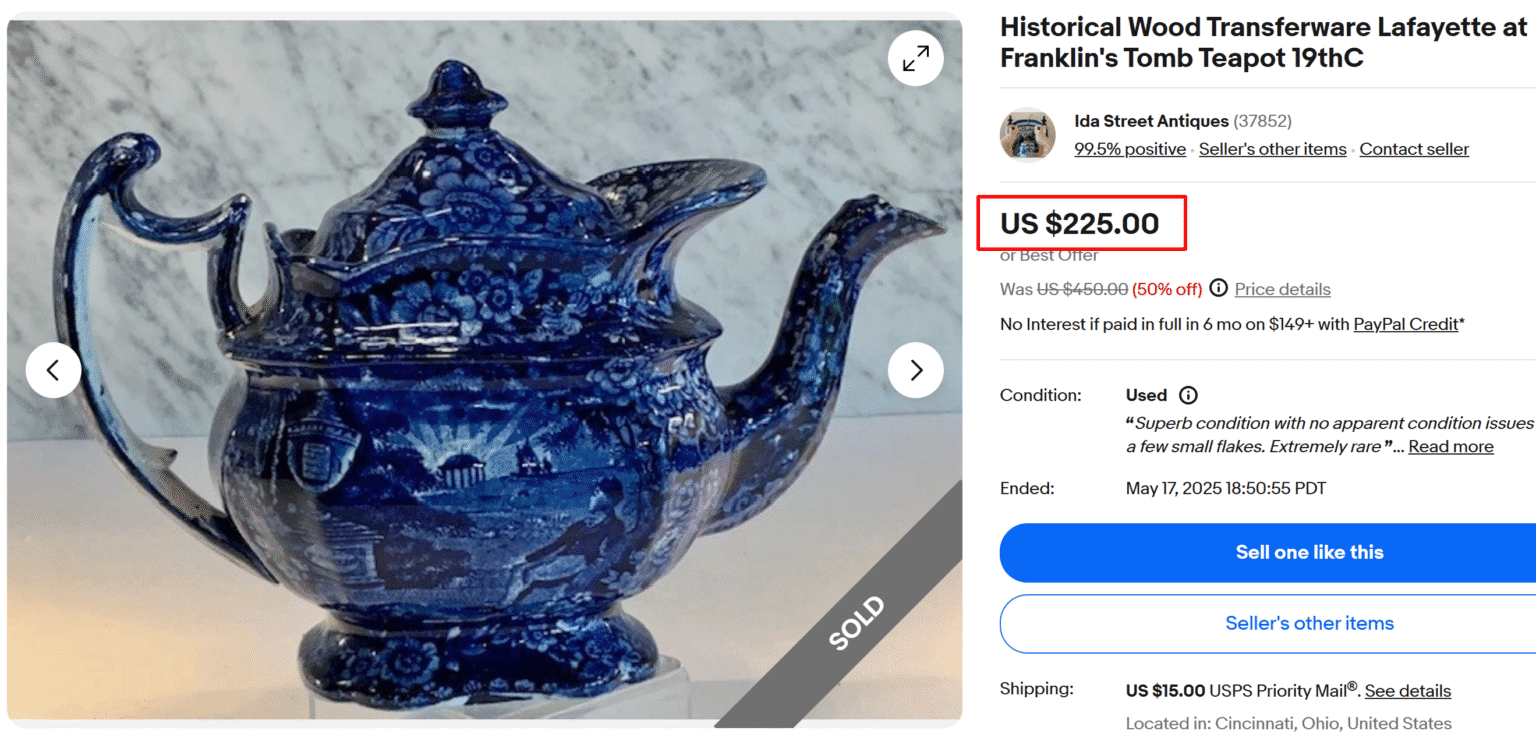Viewport: 1536px width, 745px height.
Task: Open the Price details link
Action: tap(1282, 289)
